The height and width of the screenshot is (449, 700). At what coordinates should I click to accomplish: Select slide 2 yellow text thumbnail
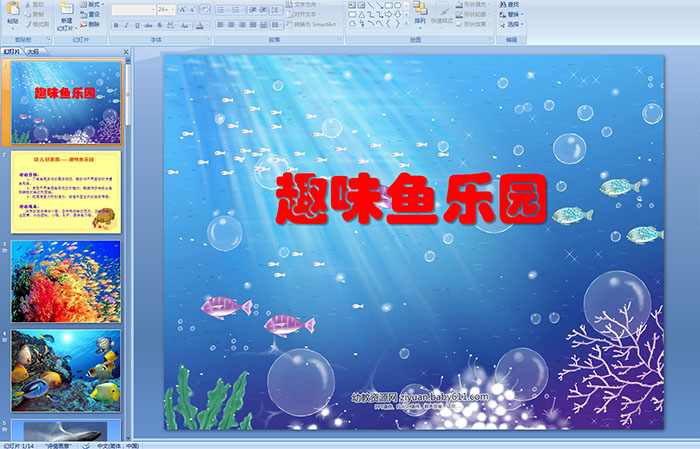click(x=66, y=192)
